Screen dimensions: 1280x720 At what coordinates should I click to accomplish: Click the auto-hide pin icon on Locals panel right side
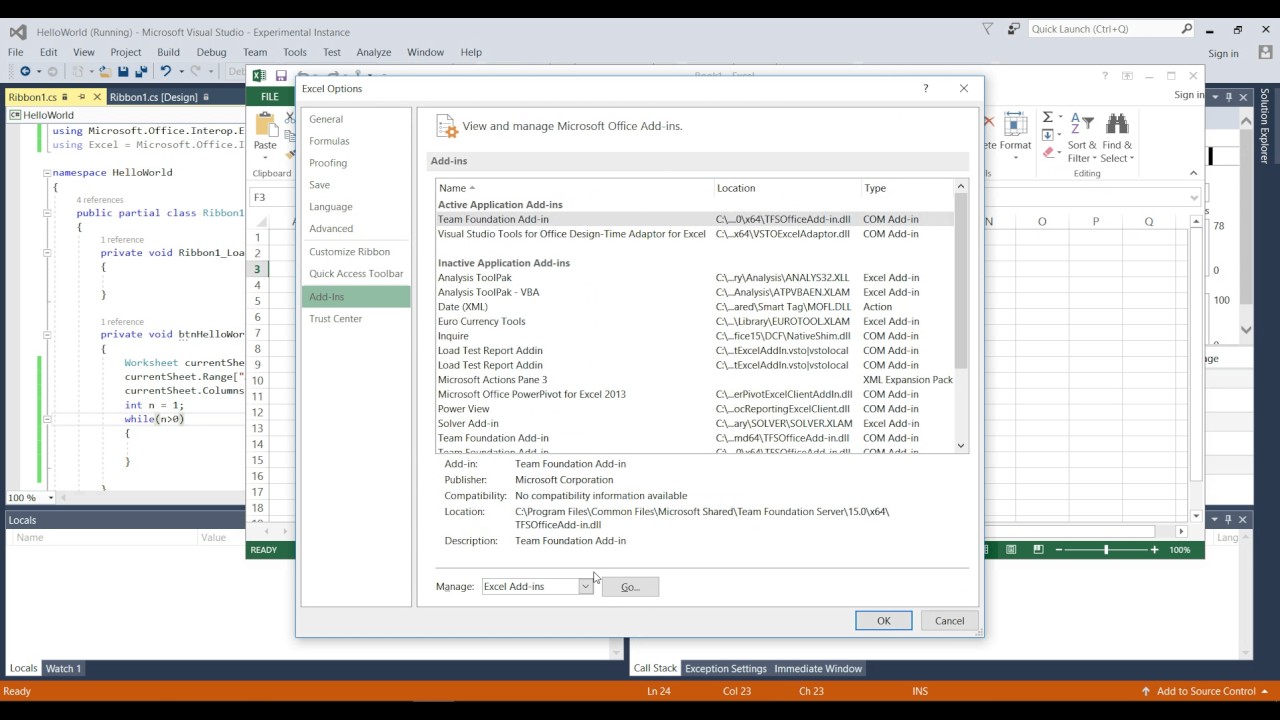point(1229,520)
